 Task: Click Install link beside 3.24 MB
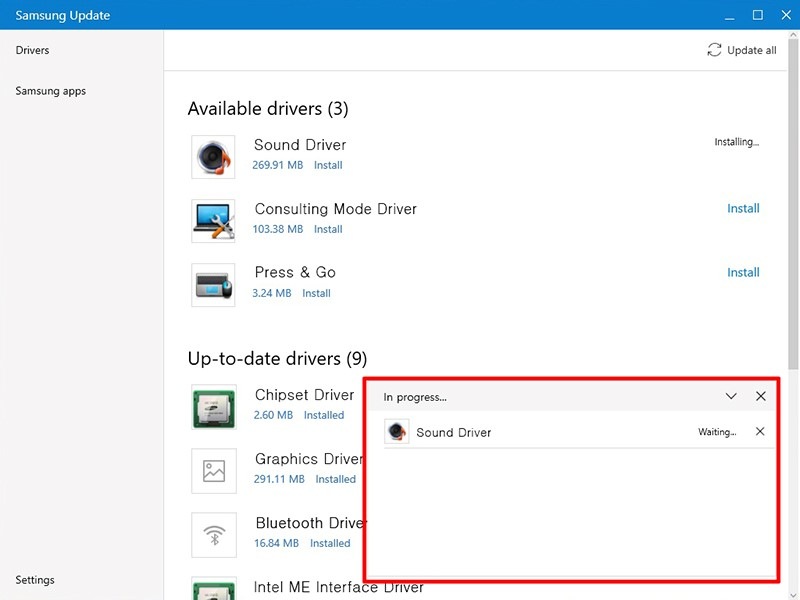tap(316, 293)
